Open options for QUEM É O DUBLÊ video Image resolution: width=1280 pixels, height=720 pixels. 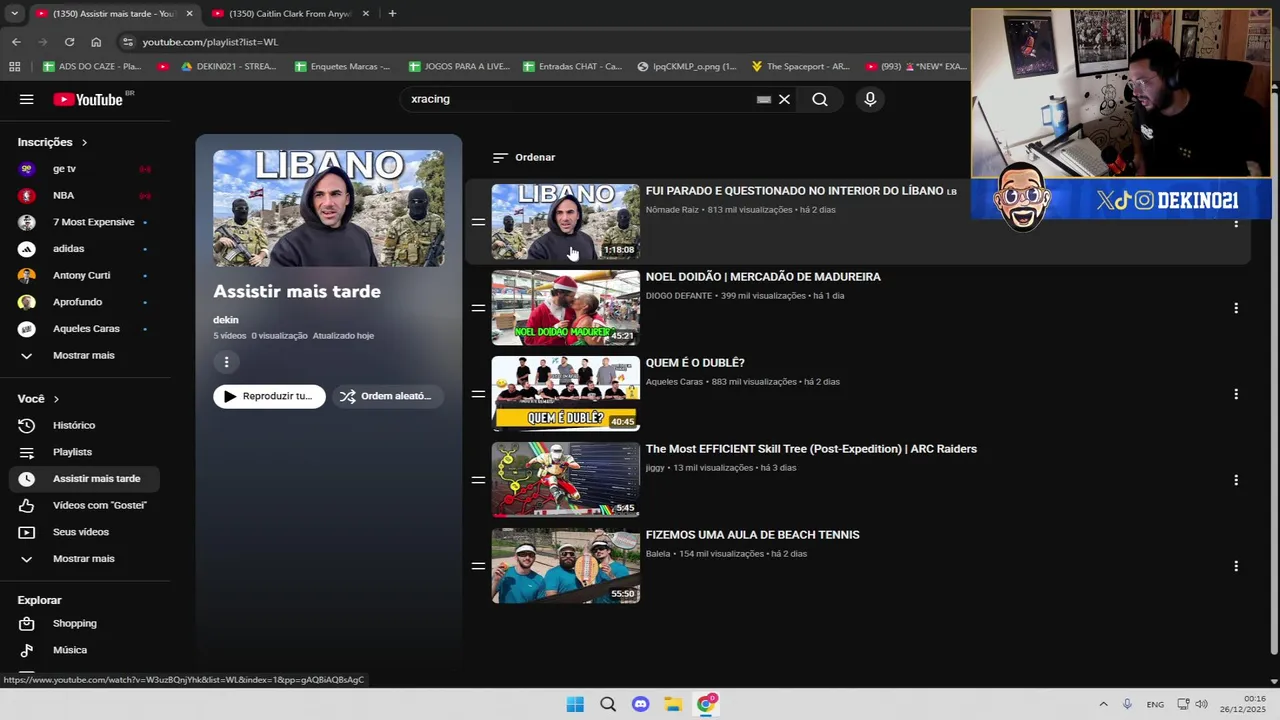pos(1236,394)
